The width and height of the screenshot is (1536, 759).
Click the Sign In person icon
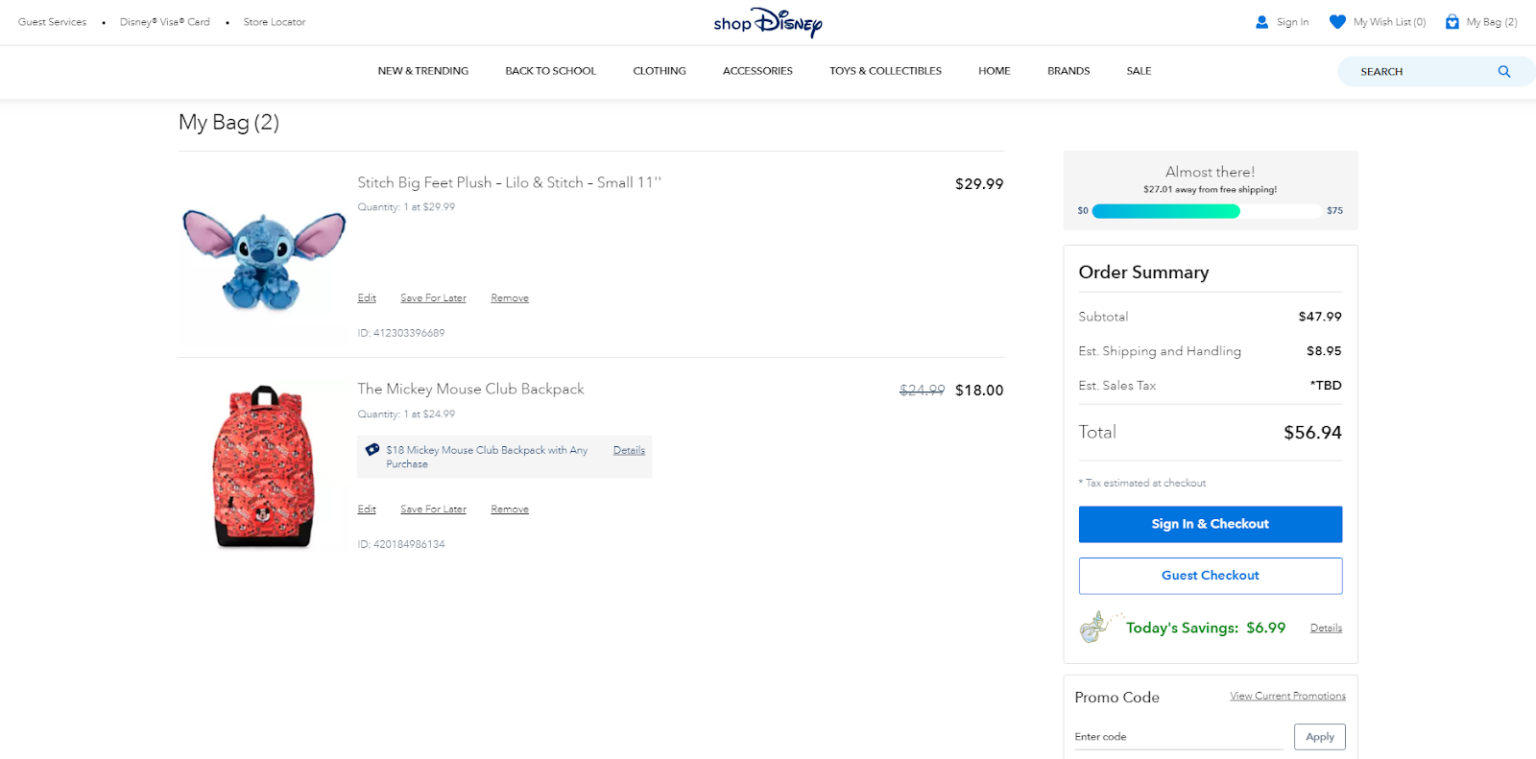click(x=1262, y=21)
